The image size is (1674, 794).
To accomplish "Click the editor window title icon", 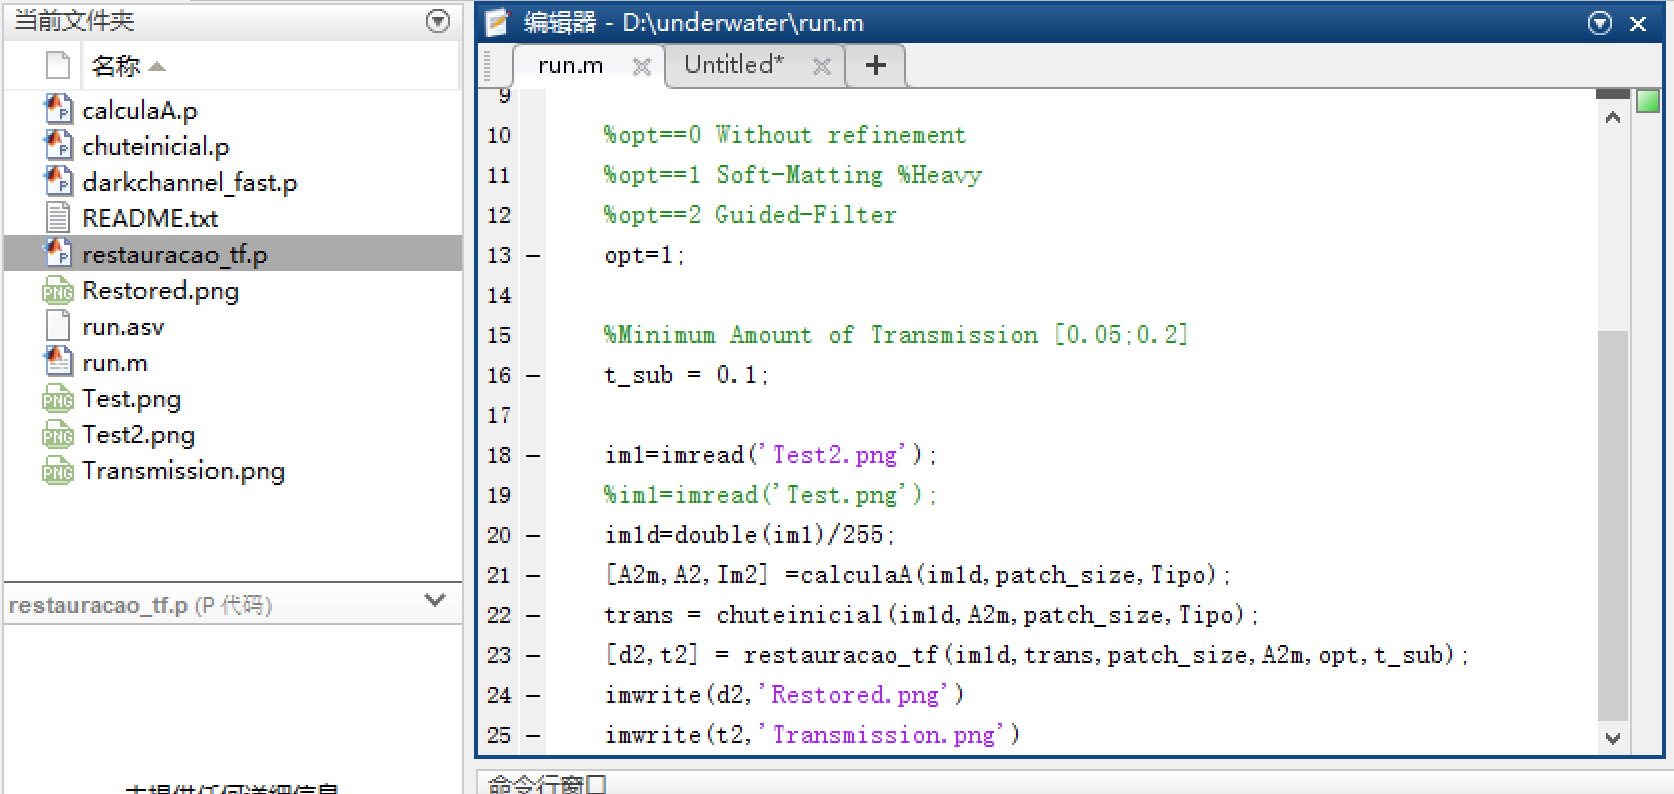I will tap(497, 23).
